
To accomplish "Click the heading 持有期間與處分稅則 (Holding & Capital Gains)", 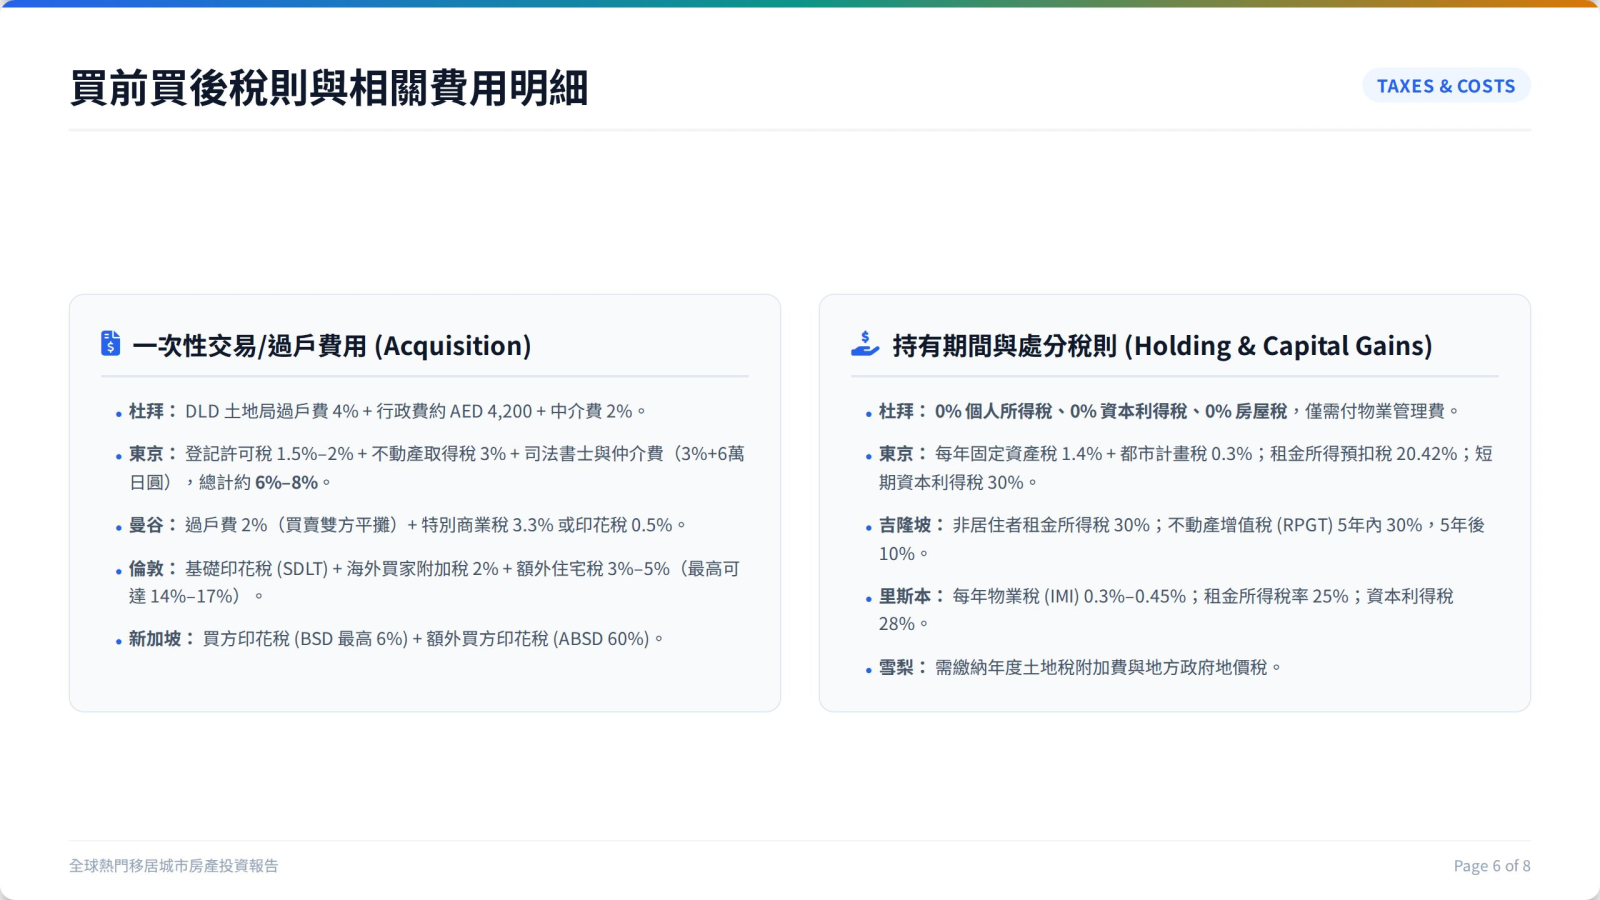I will pyautogui.click(x=1162, y=346).
